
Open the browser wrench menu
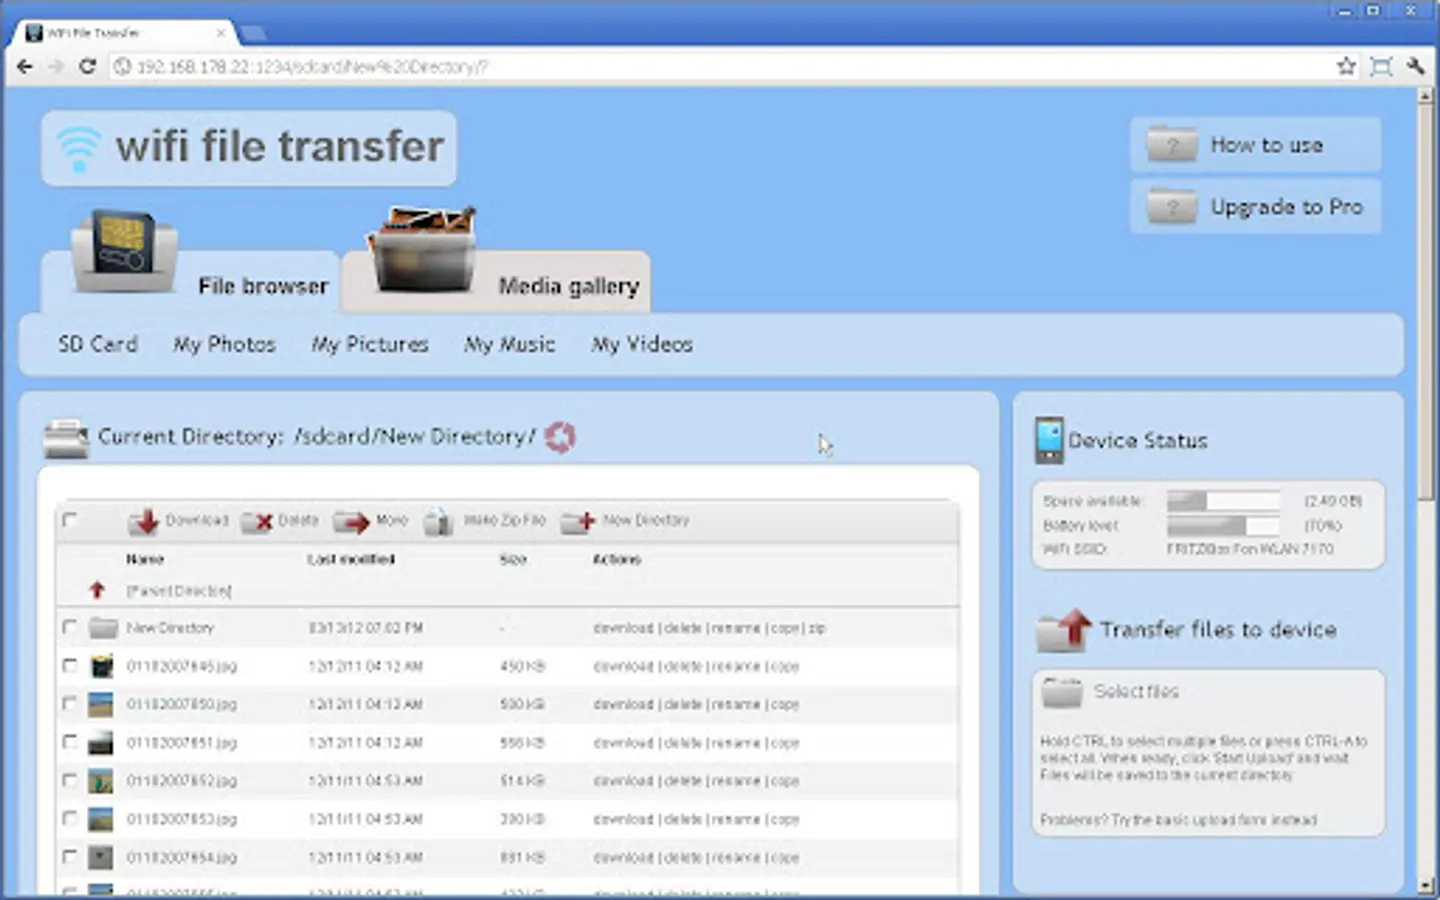click(1415, 67)
